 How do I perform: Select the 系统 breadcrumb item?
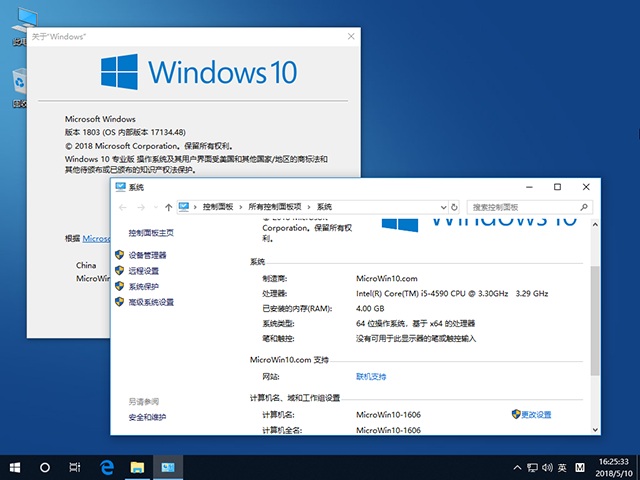pos(324,207)
